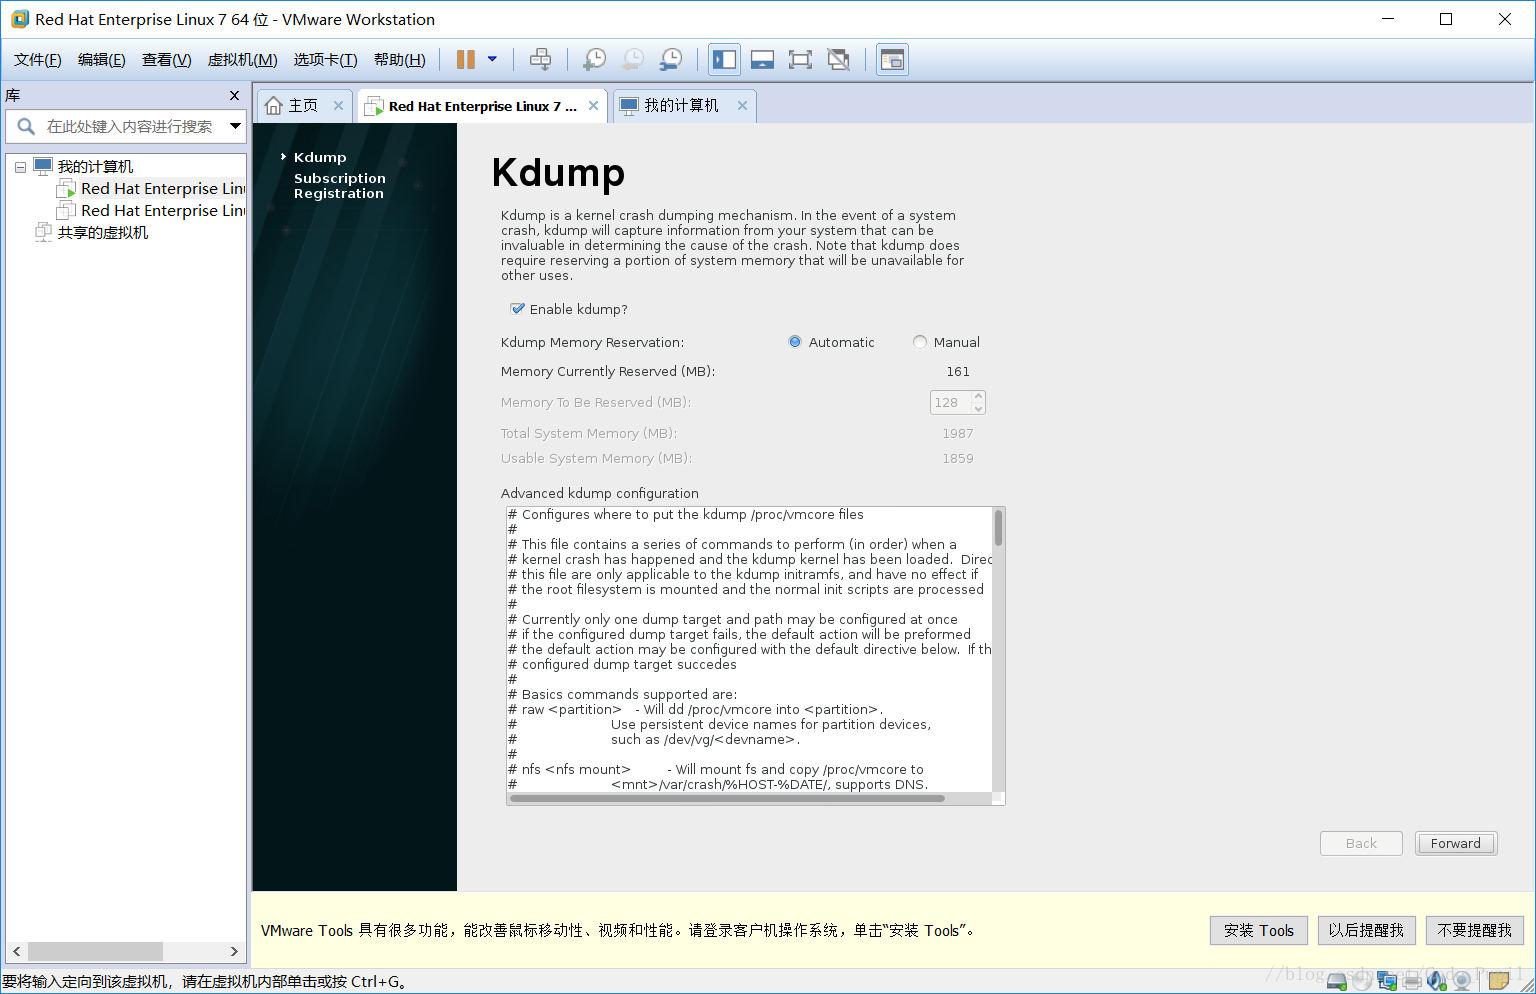Click the home icon on 主页 tab
Viewport: 1536px width, 994px height.
pyautogui.click(x=273, y=106)
